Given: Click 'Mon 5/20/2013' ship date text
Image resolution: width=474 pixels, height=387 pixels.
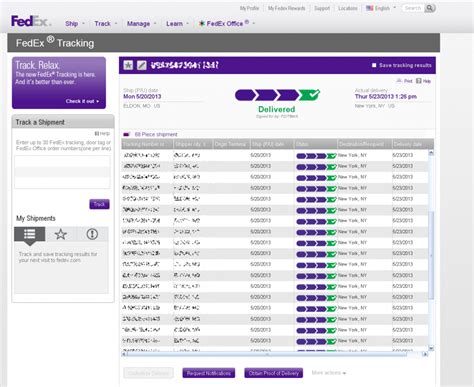Looking at the screenshot, I should [x=142, y=96].
